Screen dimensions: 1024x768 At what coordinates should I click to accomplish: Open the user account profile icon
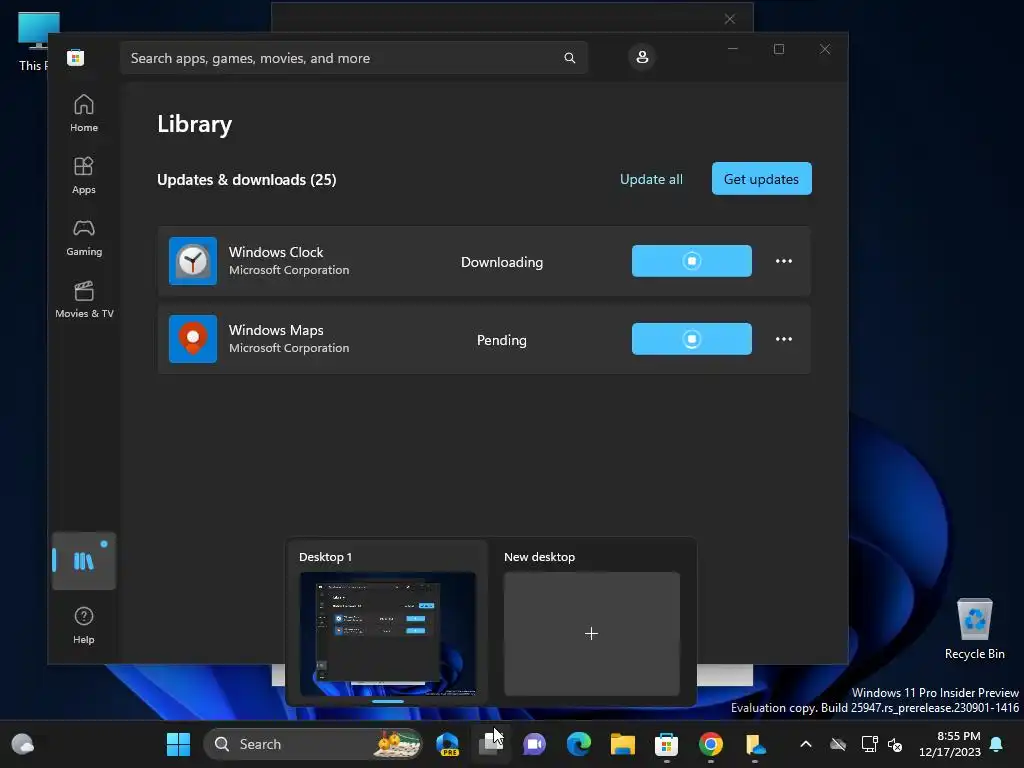point(642,57)
